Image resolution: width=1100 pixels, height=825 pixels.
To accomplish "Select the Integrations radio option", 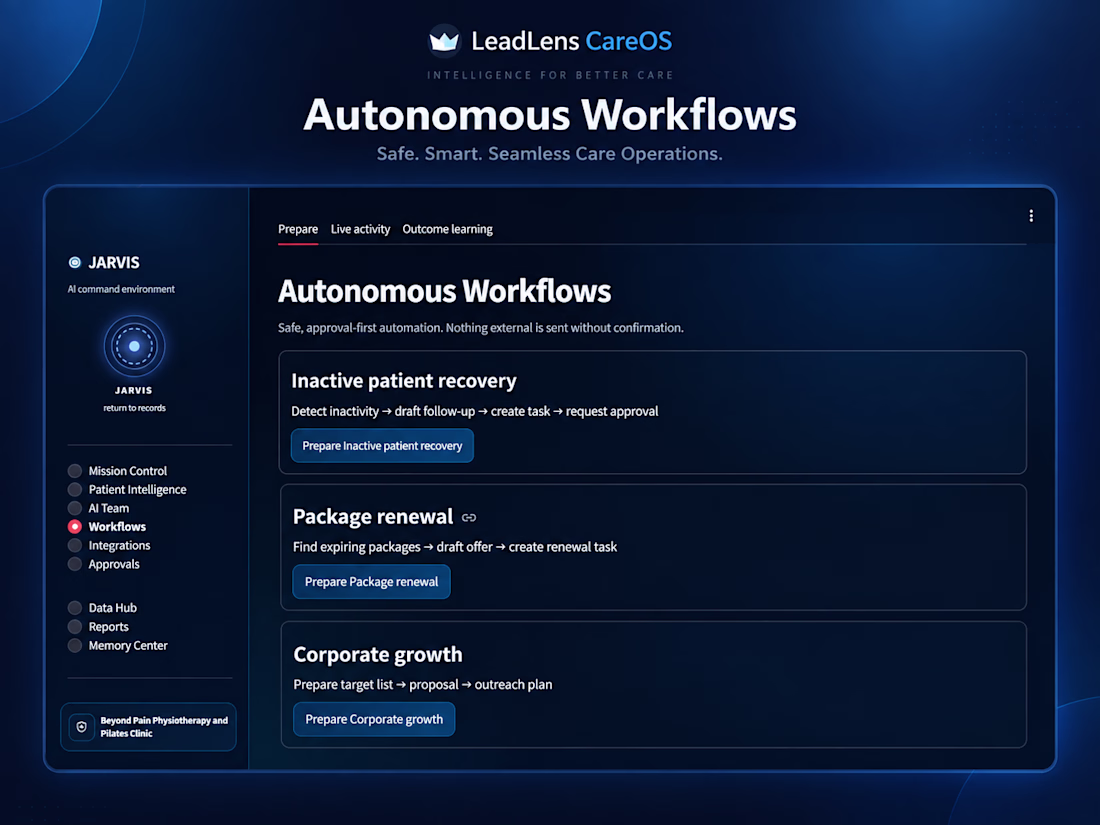I will click(74, 545).
